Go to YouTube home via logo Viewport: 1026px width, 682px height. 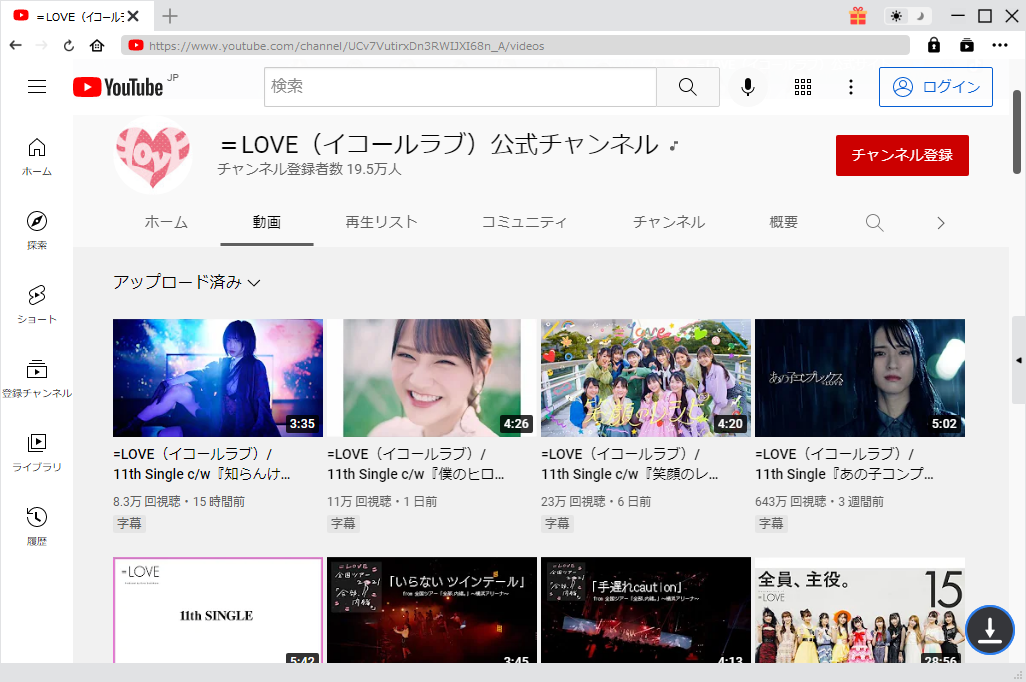tap(118, 87)
